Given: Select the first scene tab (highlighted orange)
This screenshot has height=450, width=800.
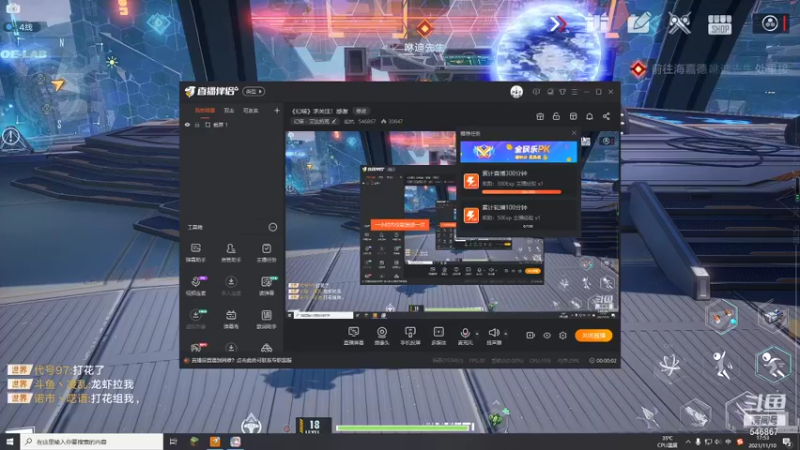Looking at the screenshot, I should (x=205, y=111).
